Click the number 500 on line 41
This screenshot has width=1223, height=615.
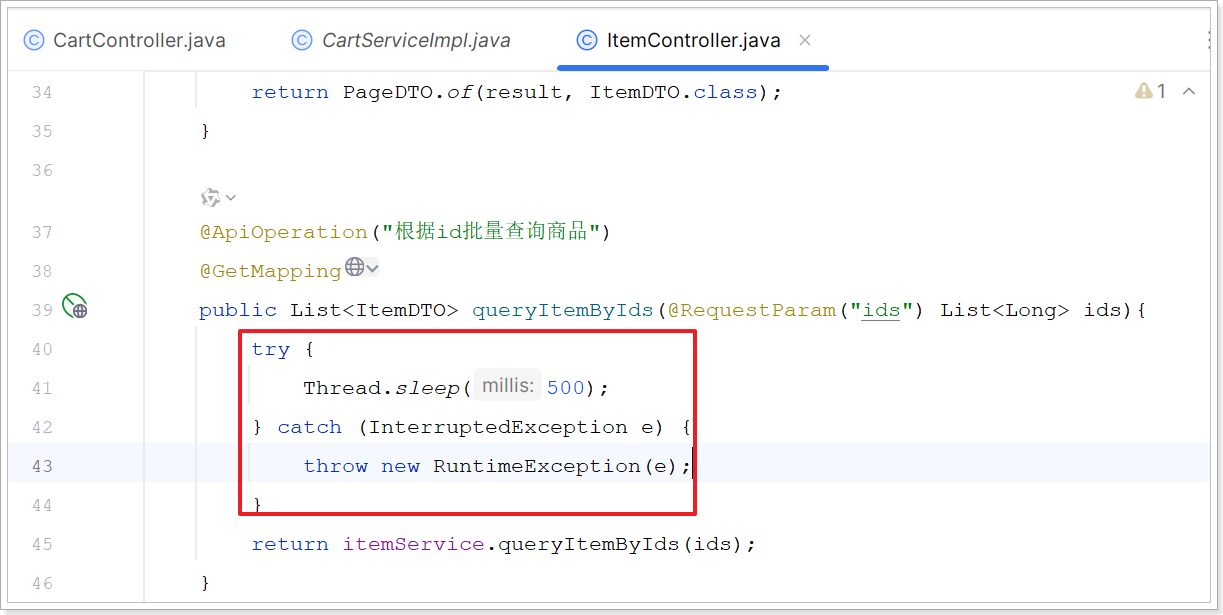566,388
